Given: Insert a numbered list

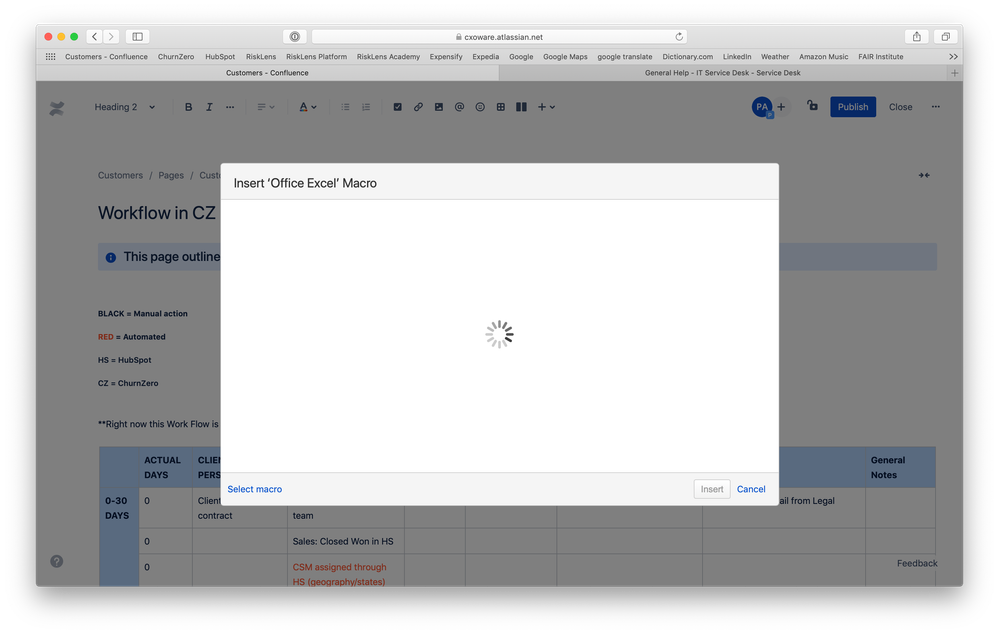Looking at the screenshot, I should tap(366, 107).
